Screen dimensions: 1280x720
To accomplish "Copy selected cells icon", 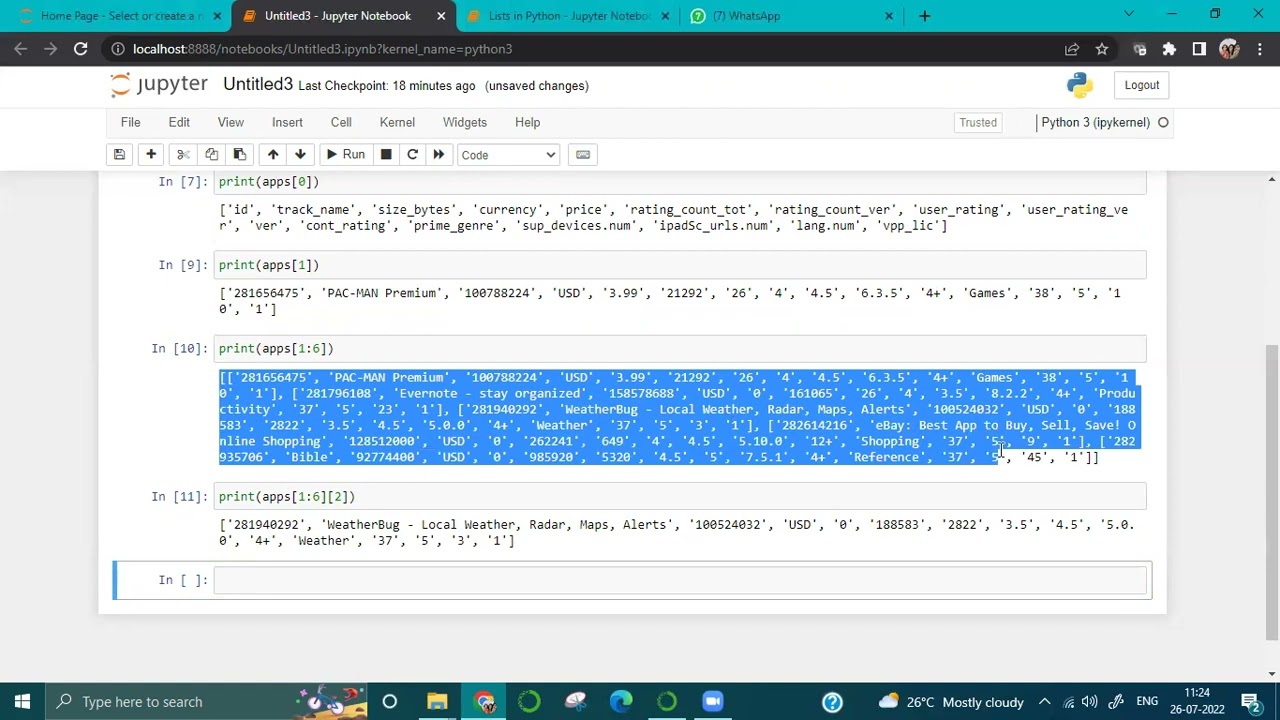I will tap(211, 155).
